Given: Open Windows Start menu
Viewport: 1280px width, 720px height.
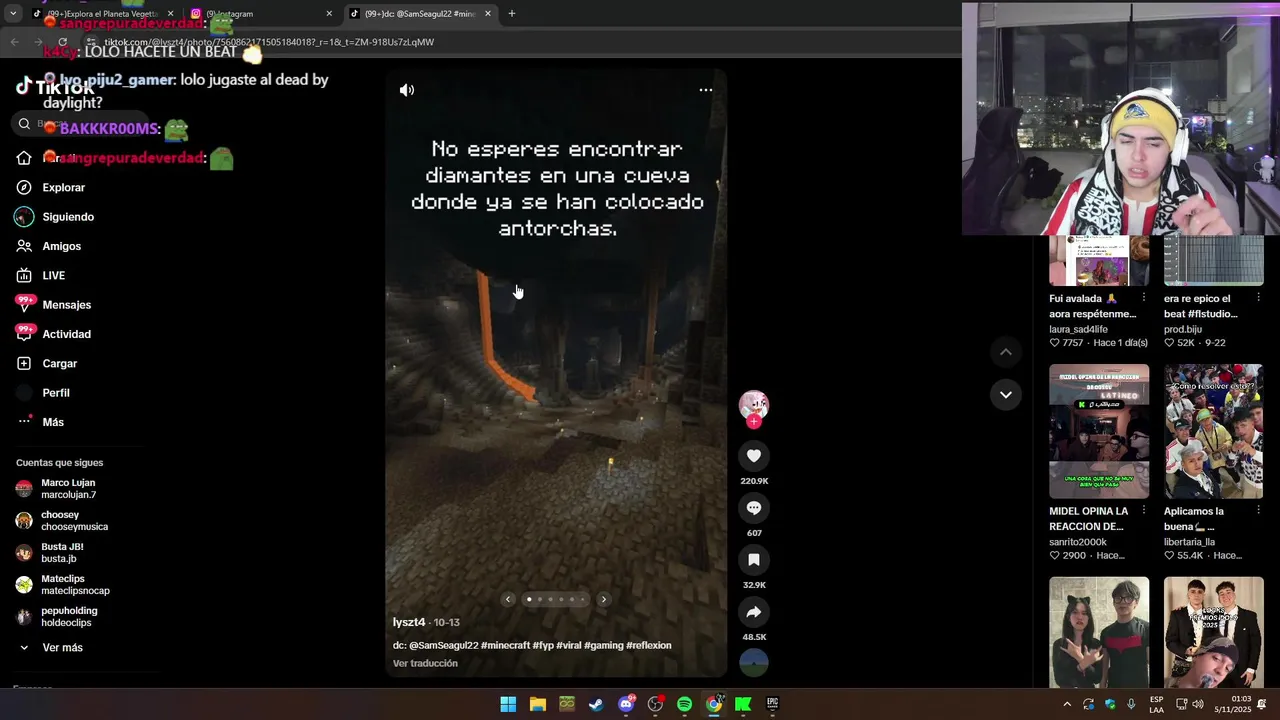Looking at the screenshot, I should pos(508,704).
